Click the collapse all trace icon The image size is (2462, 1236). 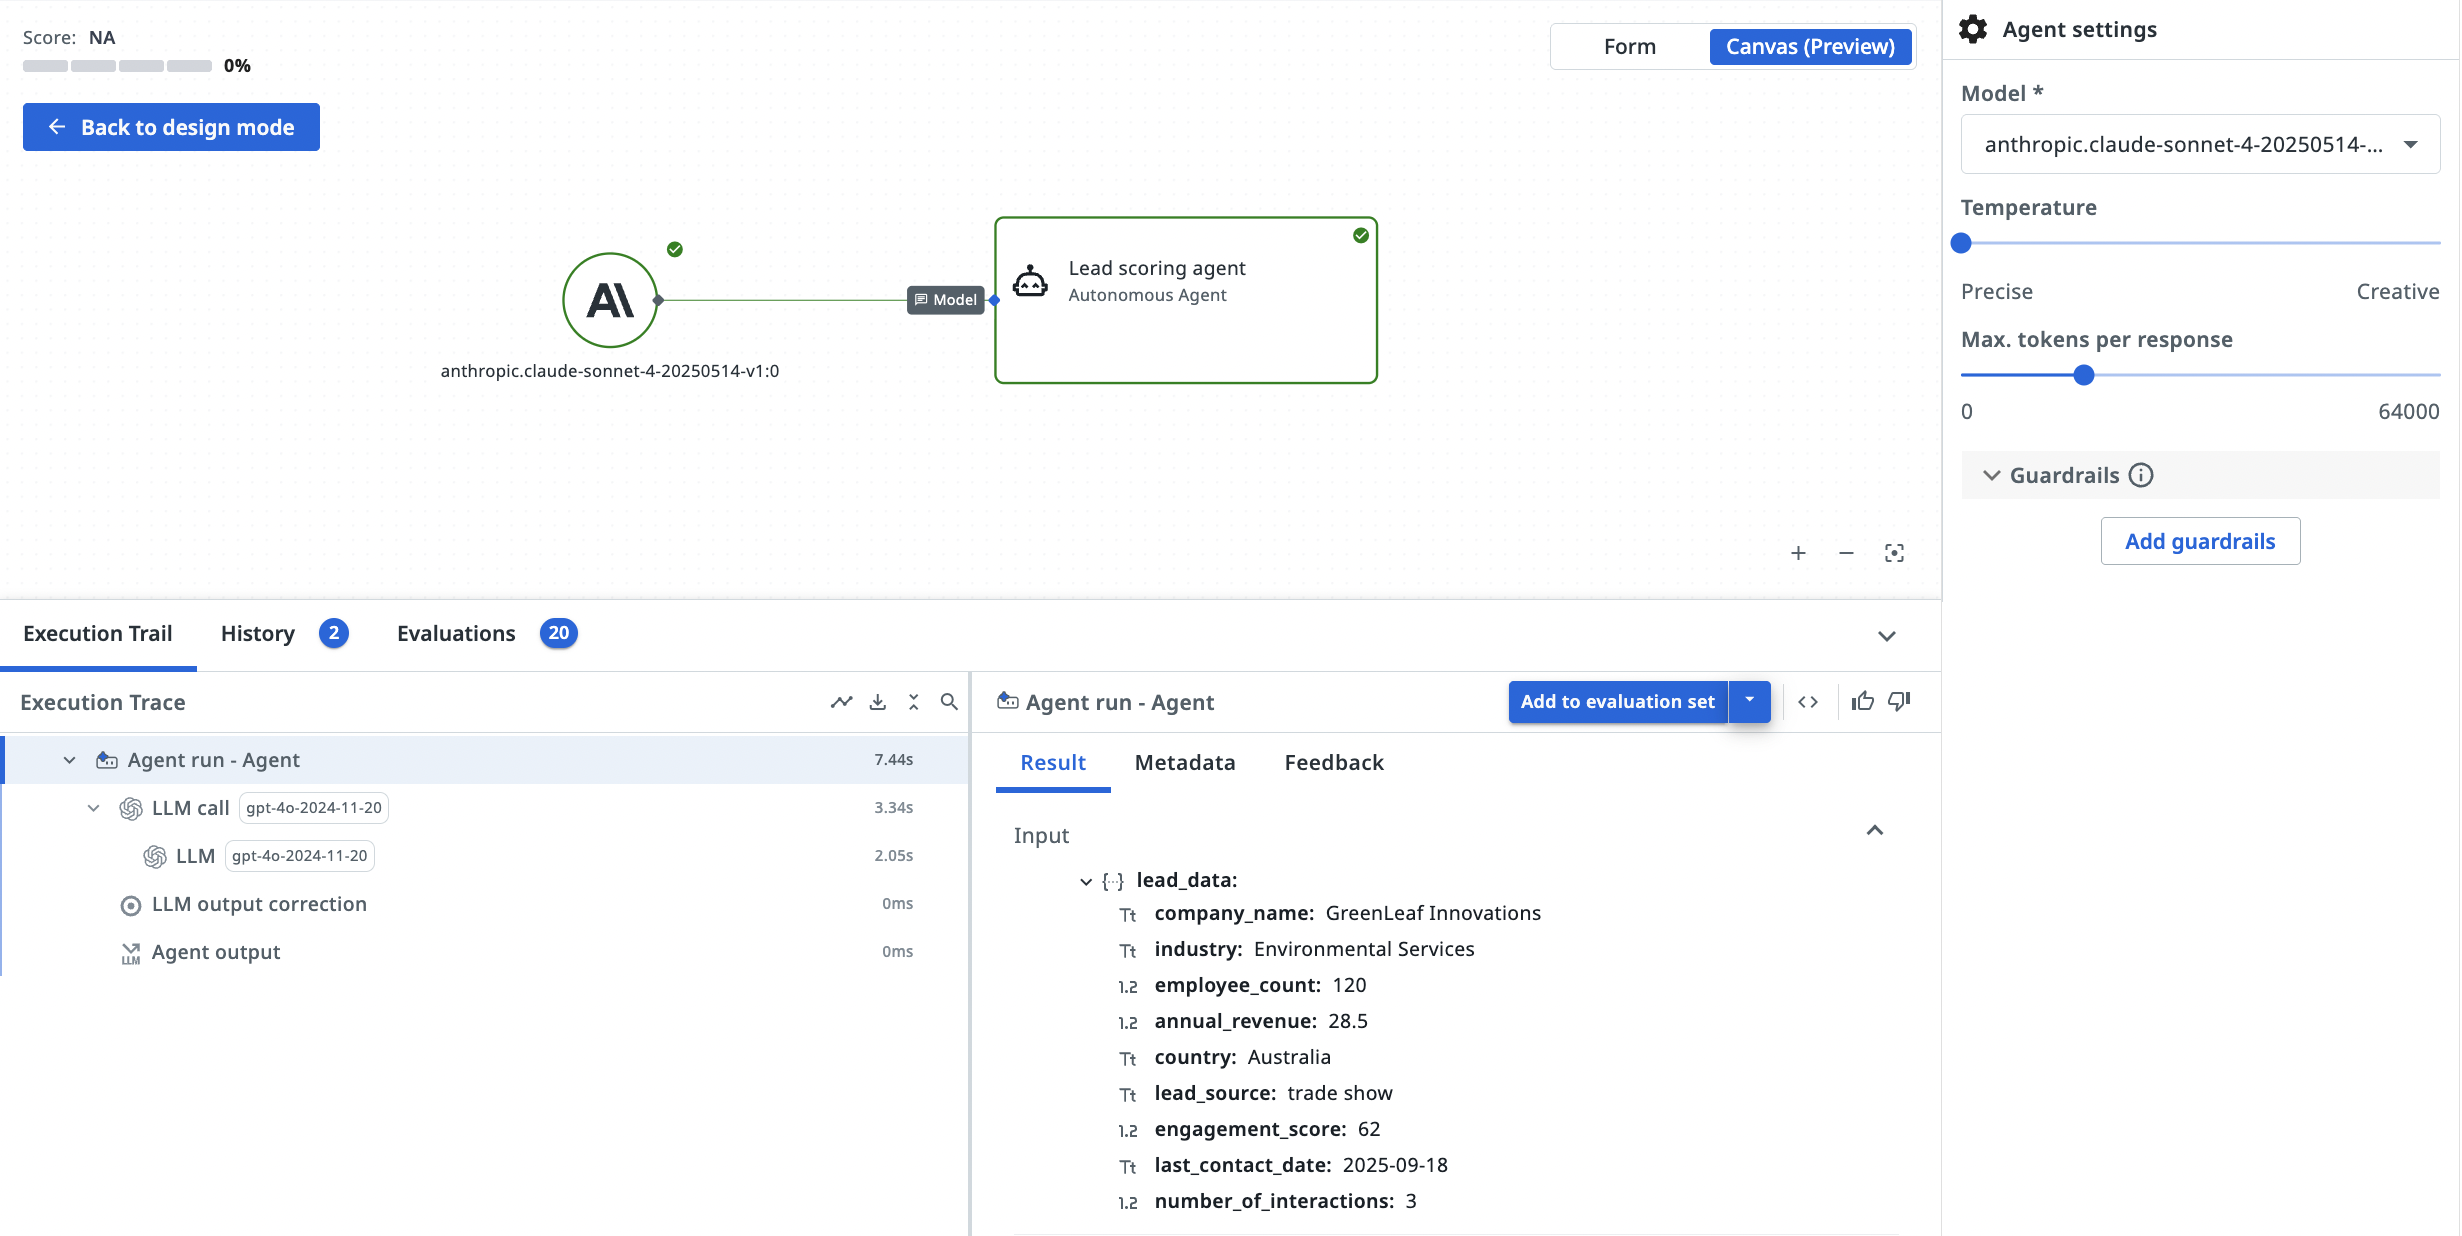tap(913, 702)
